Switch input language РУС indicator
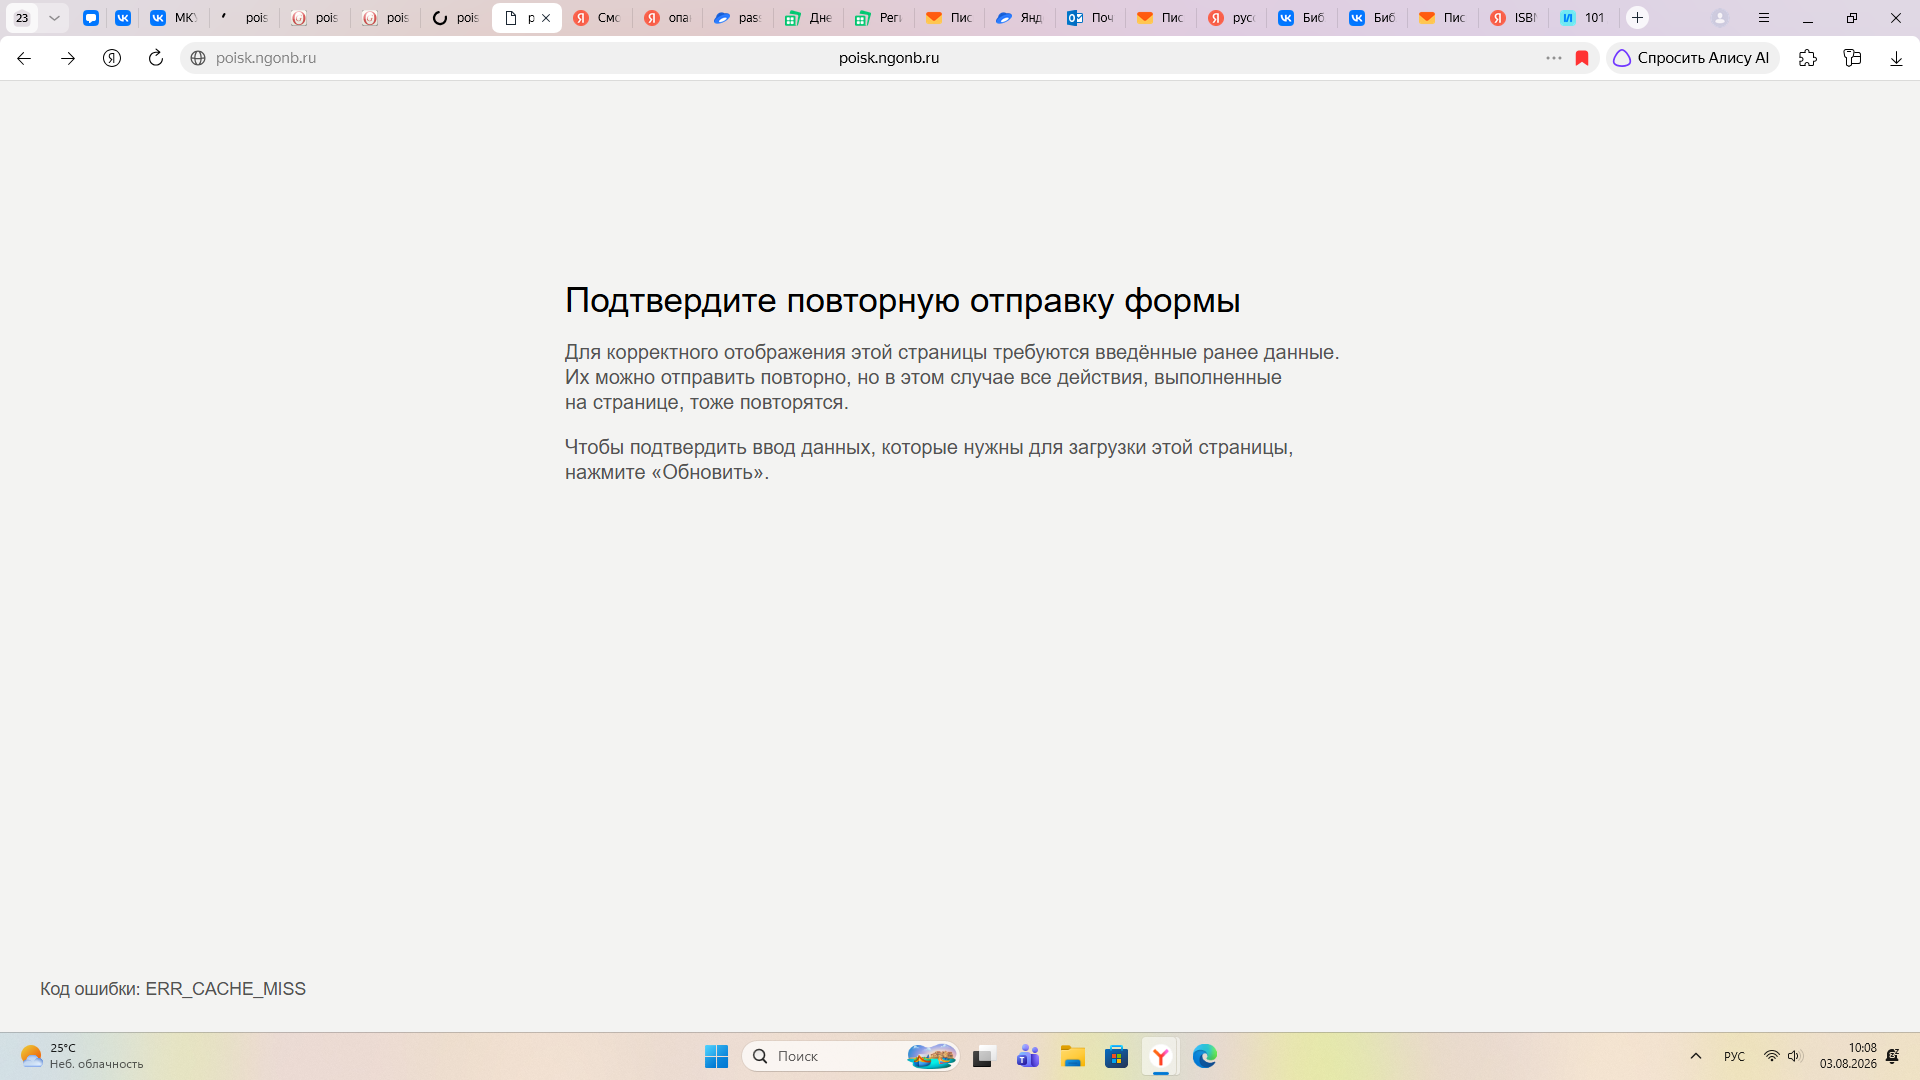 pos(1734,1056)
